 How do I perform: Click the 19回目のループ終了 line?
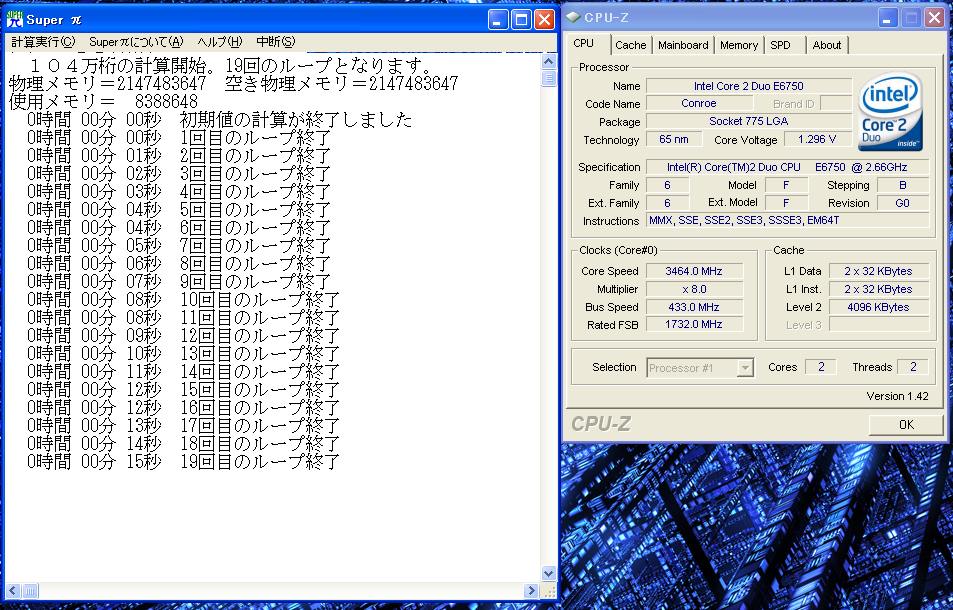[184, 462]
